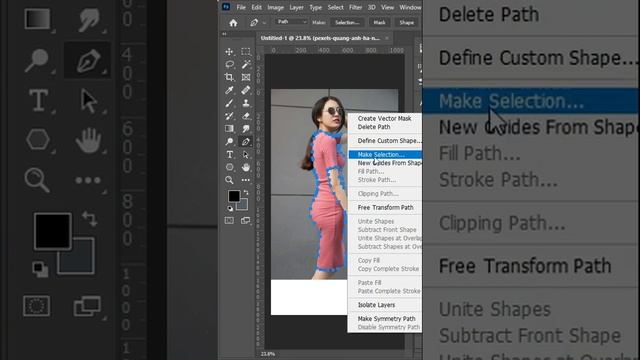Select the Lasso tool
This screenshot has width=640, height=360.
point(229,64)
